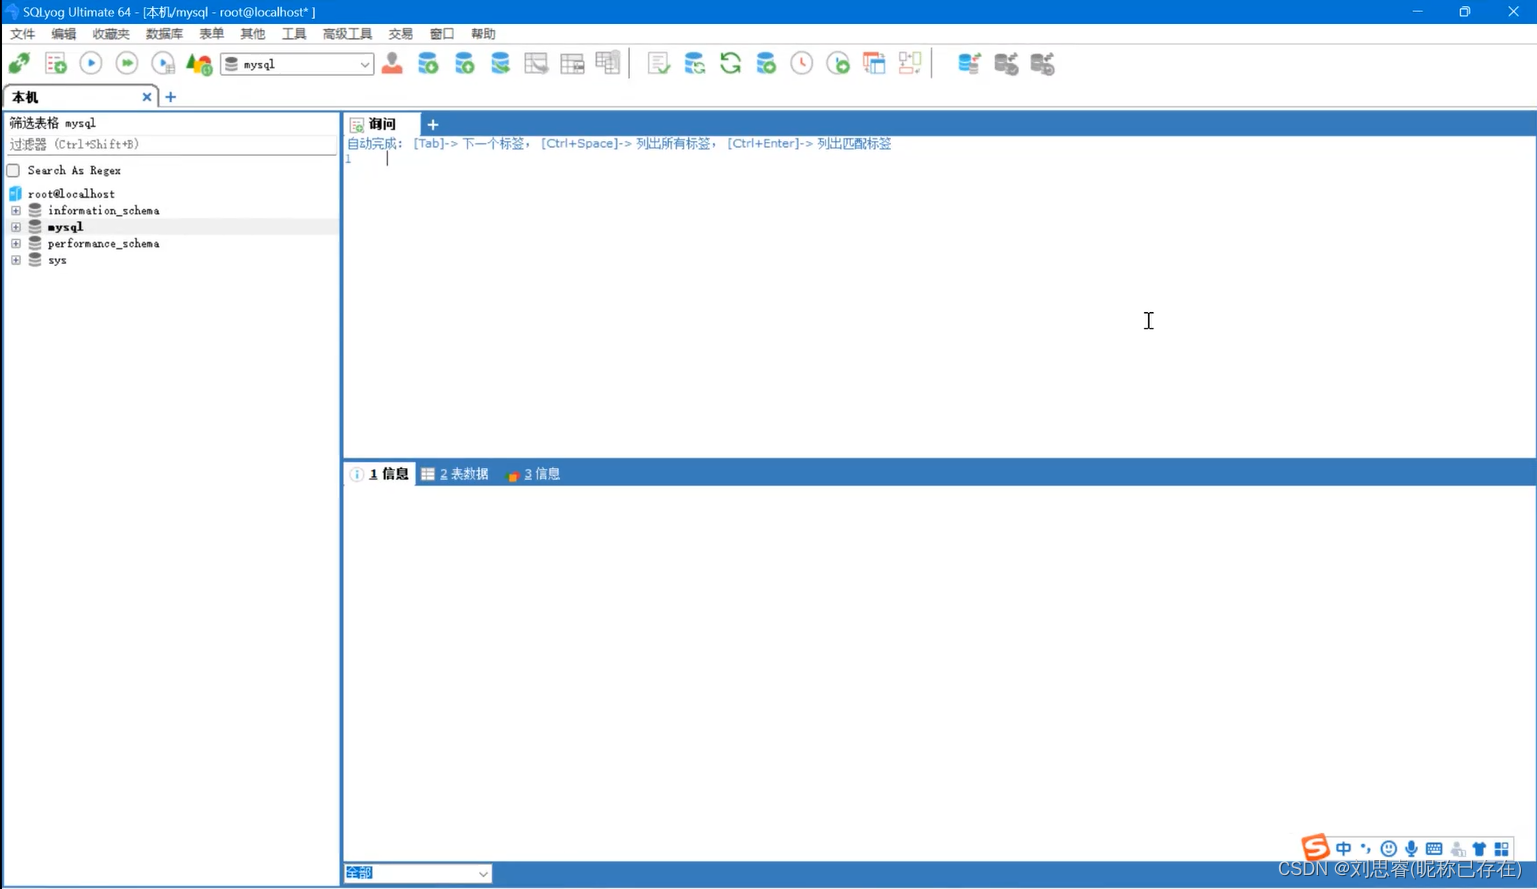Click the 过滤器 filter input field

(x=172, y=145)
